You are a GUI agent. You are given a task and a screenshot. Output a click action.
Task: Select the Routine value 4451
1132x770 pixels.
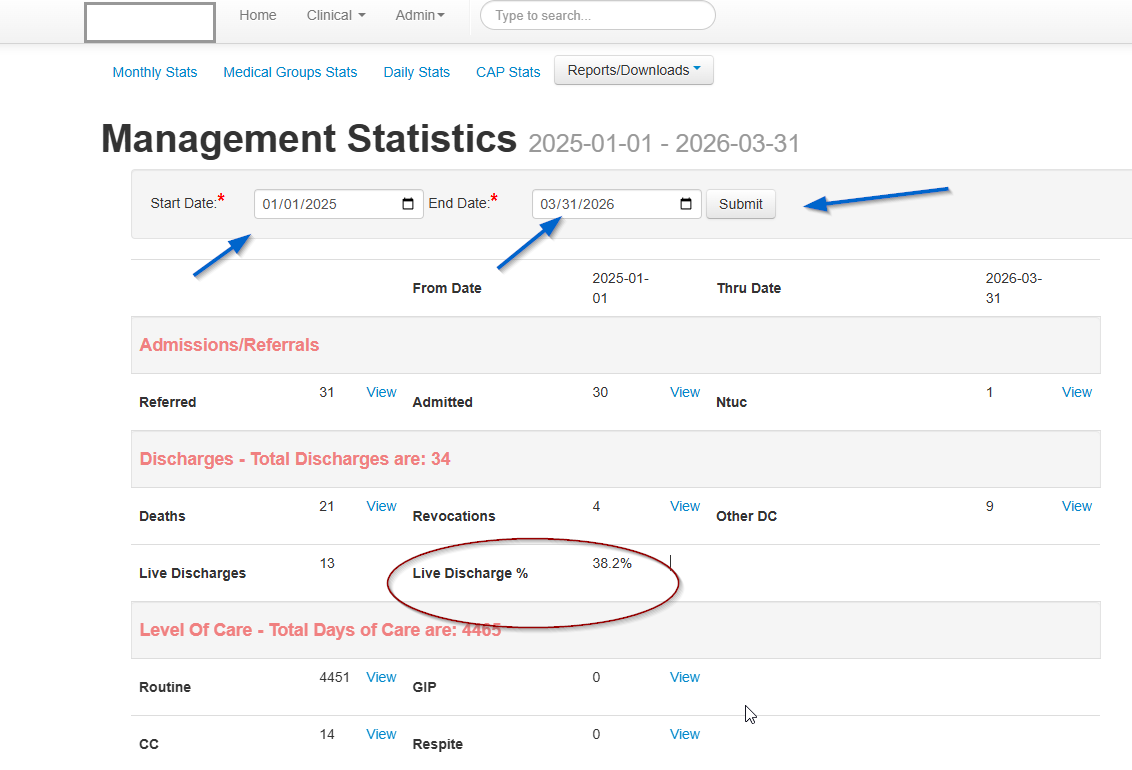click(x=334, y=678)
